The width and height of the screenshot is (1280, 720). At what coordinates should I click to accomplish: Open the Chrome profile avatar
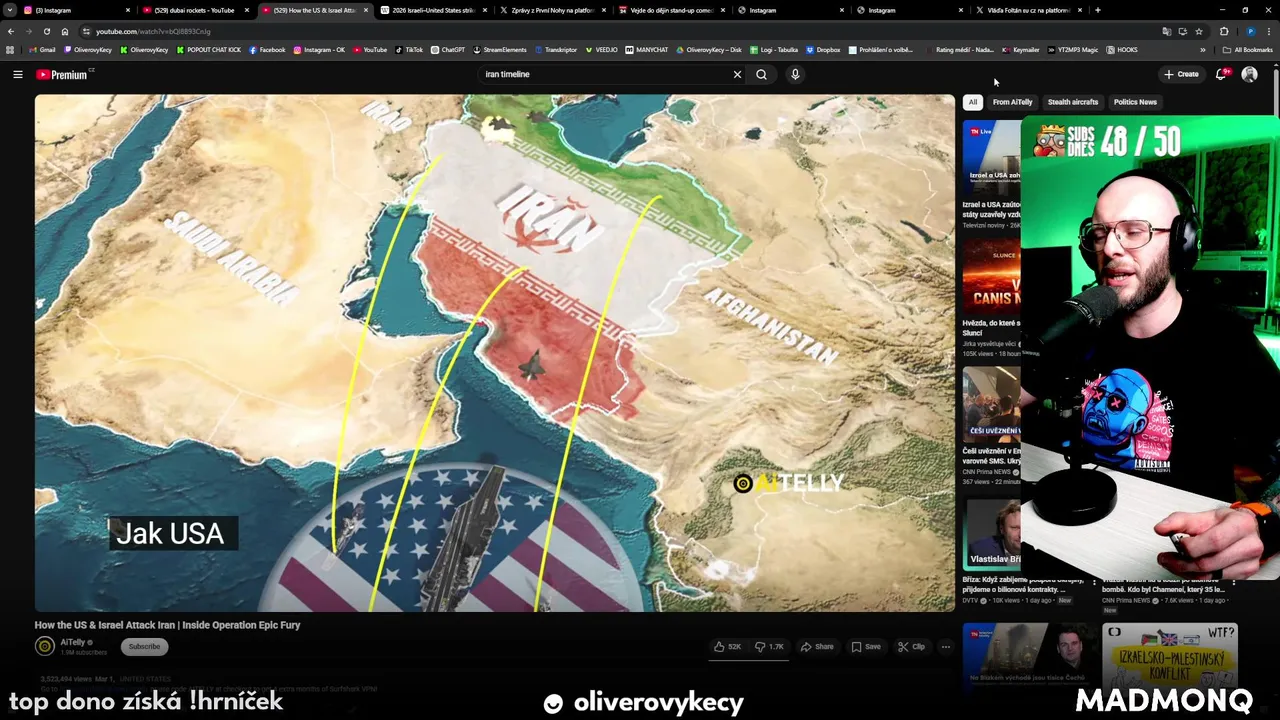pyautogui.click(x=1250, y=31)
